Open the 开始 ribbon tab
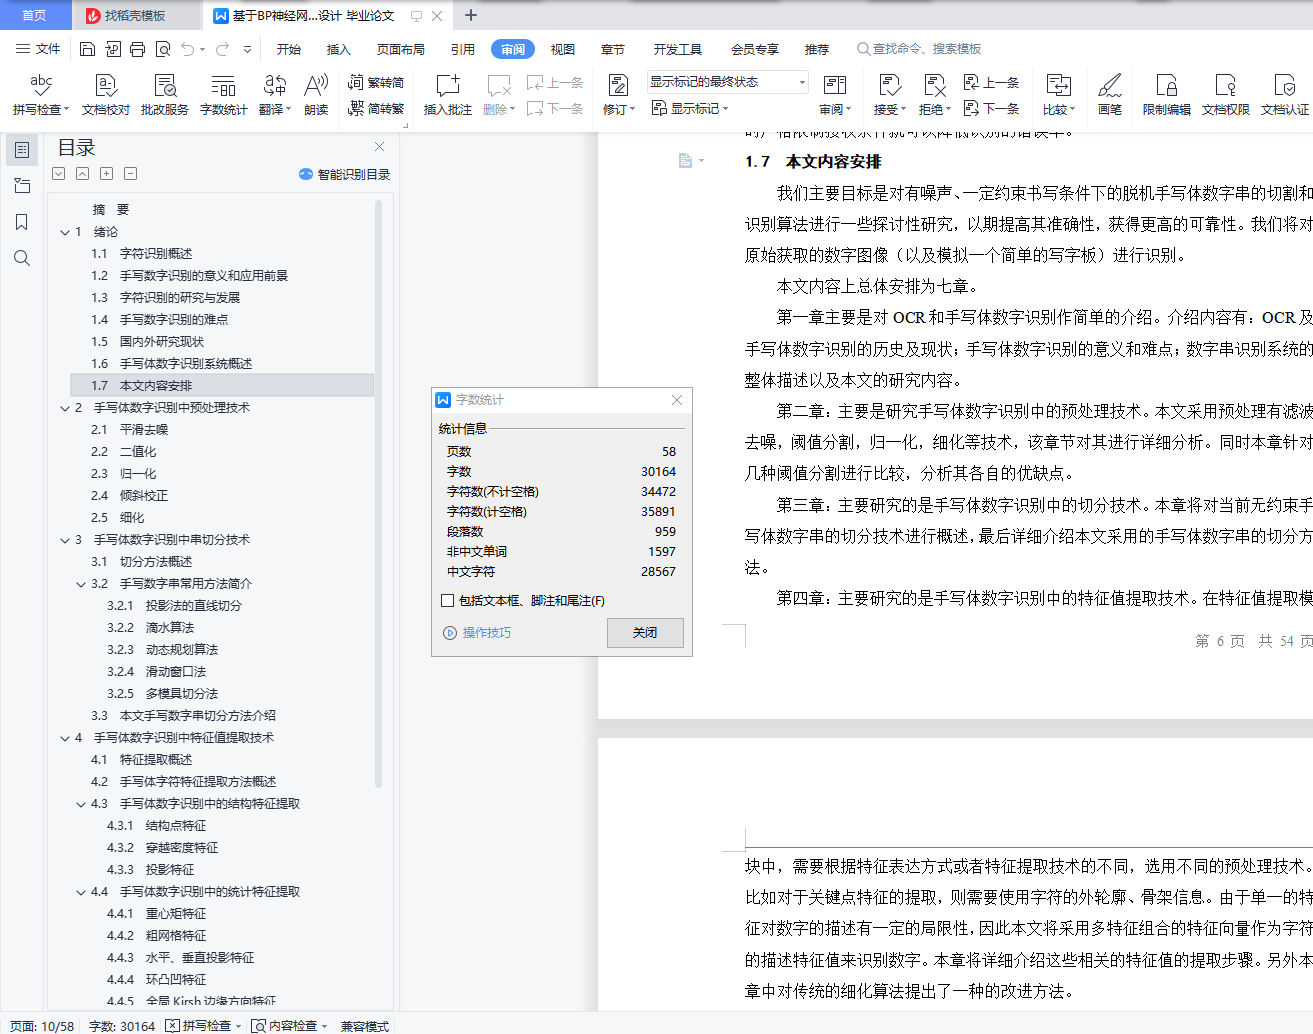The height and width of the screenshot is (1034, 1313). (289, 49)
